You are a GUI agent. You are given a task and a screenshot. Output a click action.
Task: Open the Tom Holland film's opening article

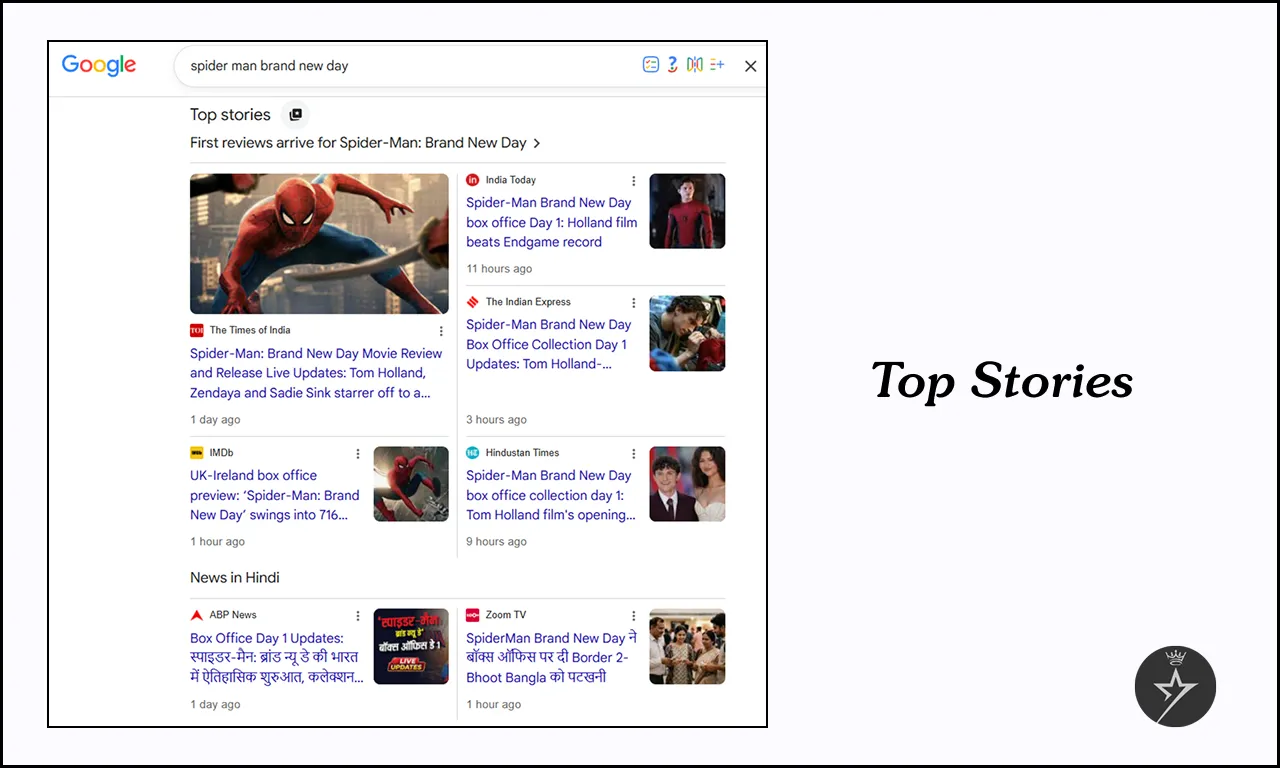(x=551, y=495)
